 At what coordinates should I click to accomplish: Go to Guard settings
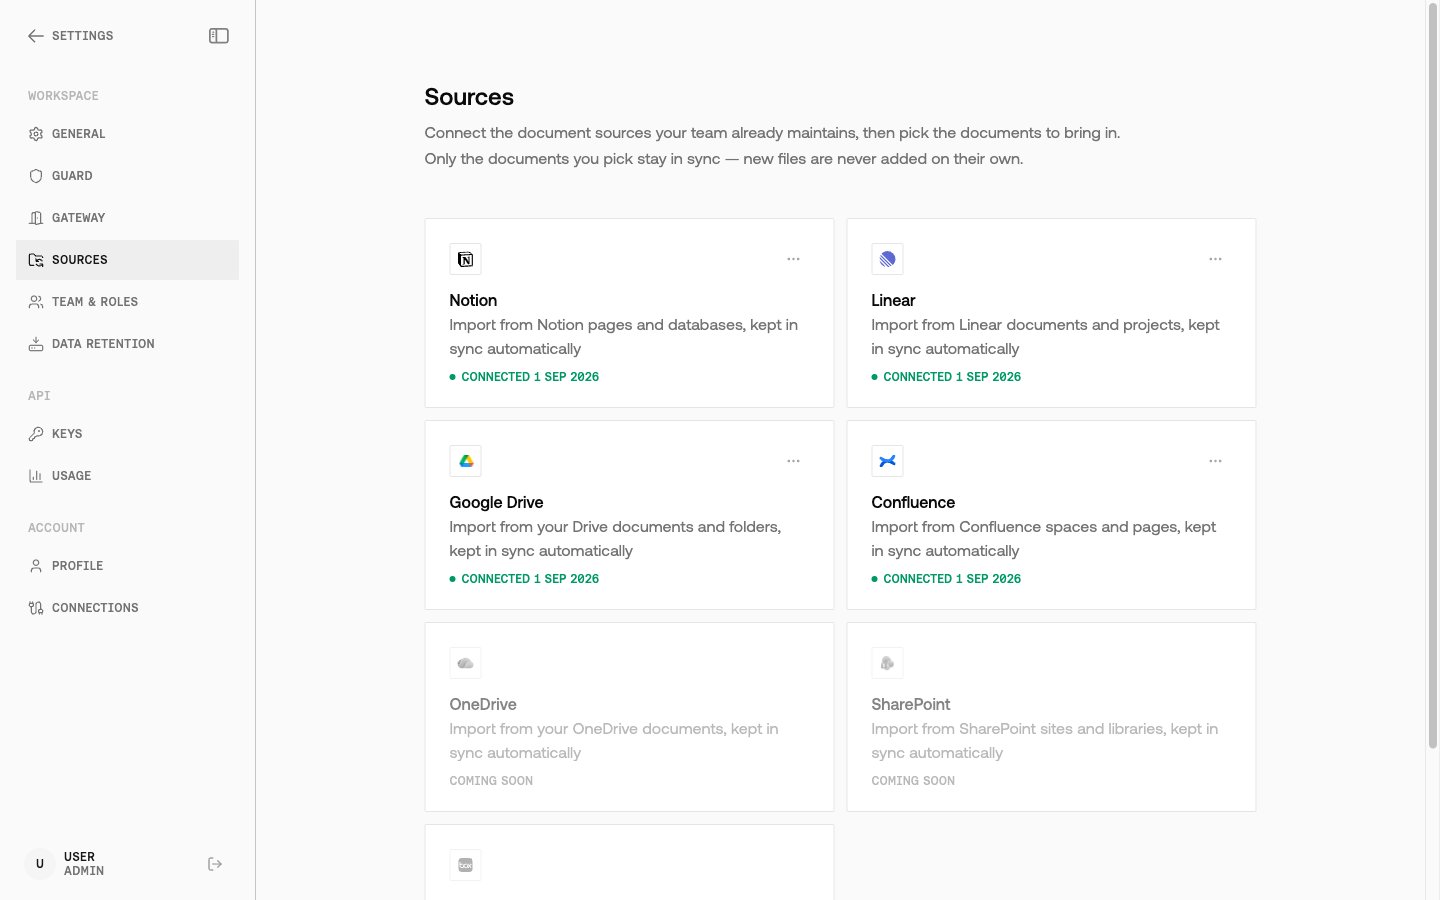[x=128, y=176]
